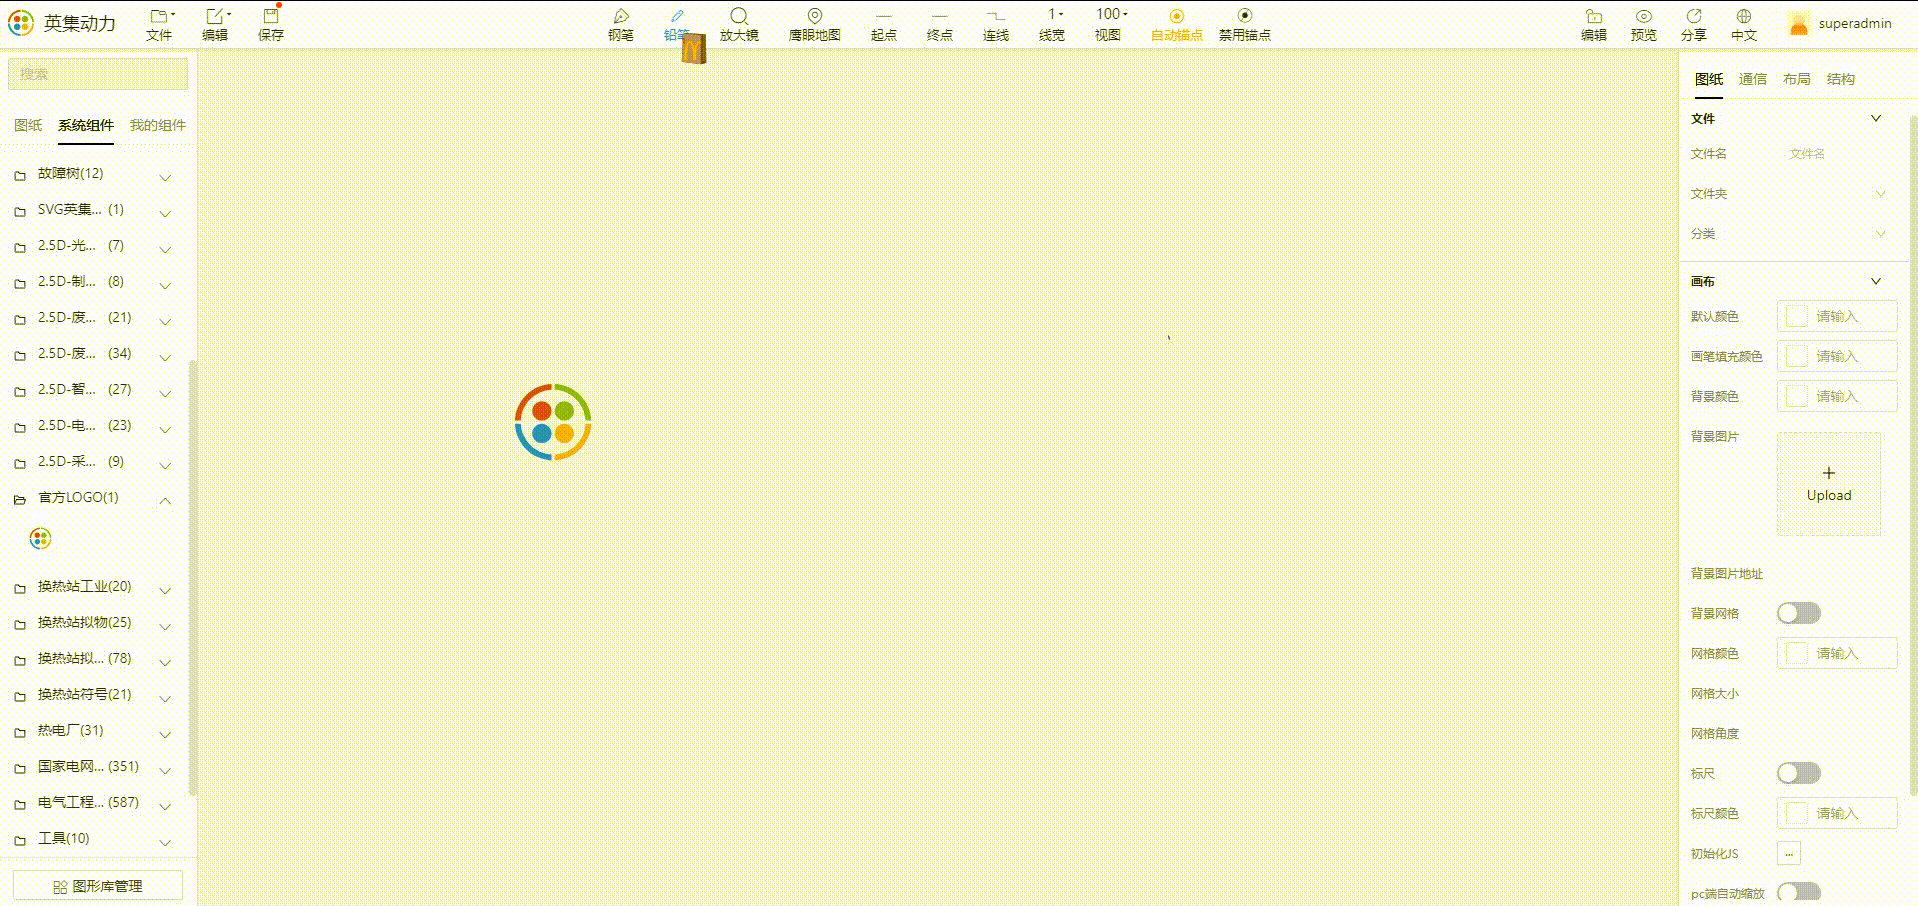1918x906 pixels.
Task: Collapse the 官方LOGO(1) folder
Action: [96, 498]
